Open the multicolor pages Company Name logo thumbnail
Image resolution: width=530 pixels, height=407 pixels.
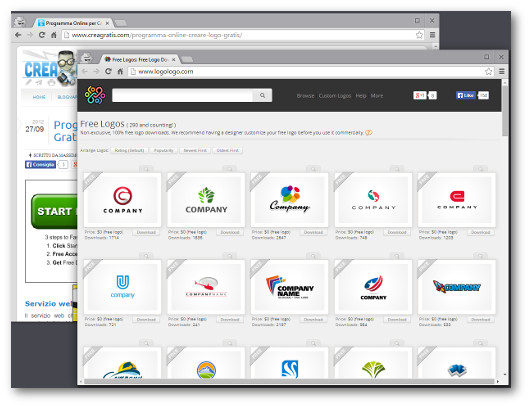pos(290,287)
